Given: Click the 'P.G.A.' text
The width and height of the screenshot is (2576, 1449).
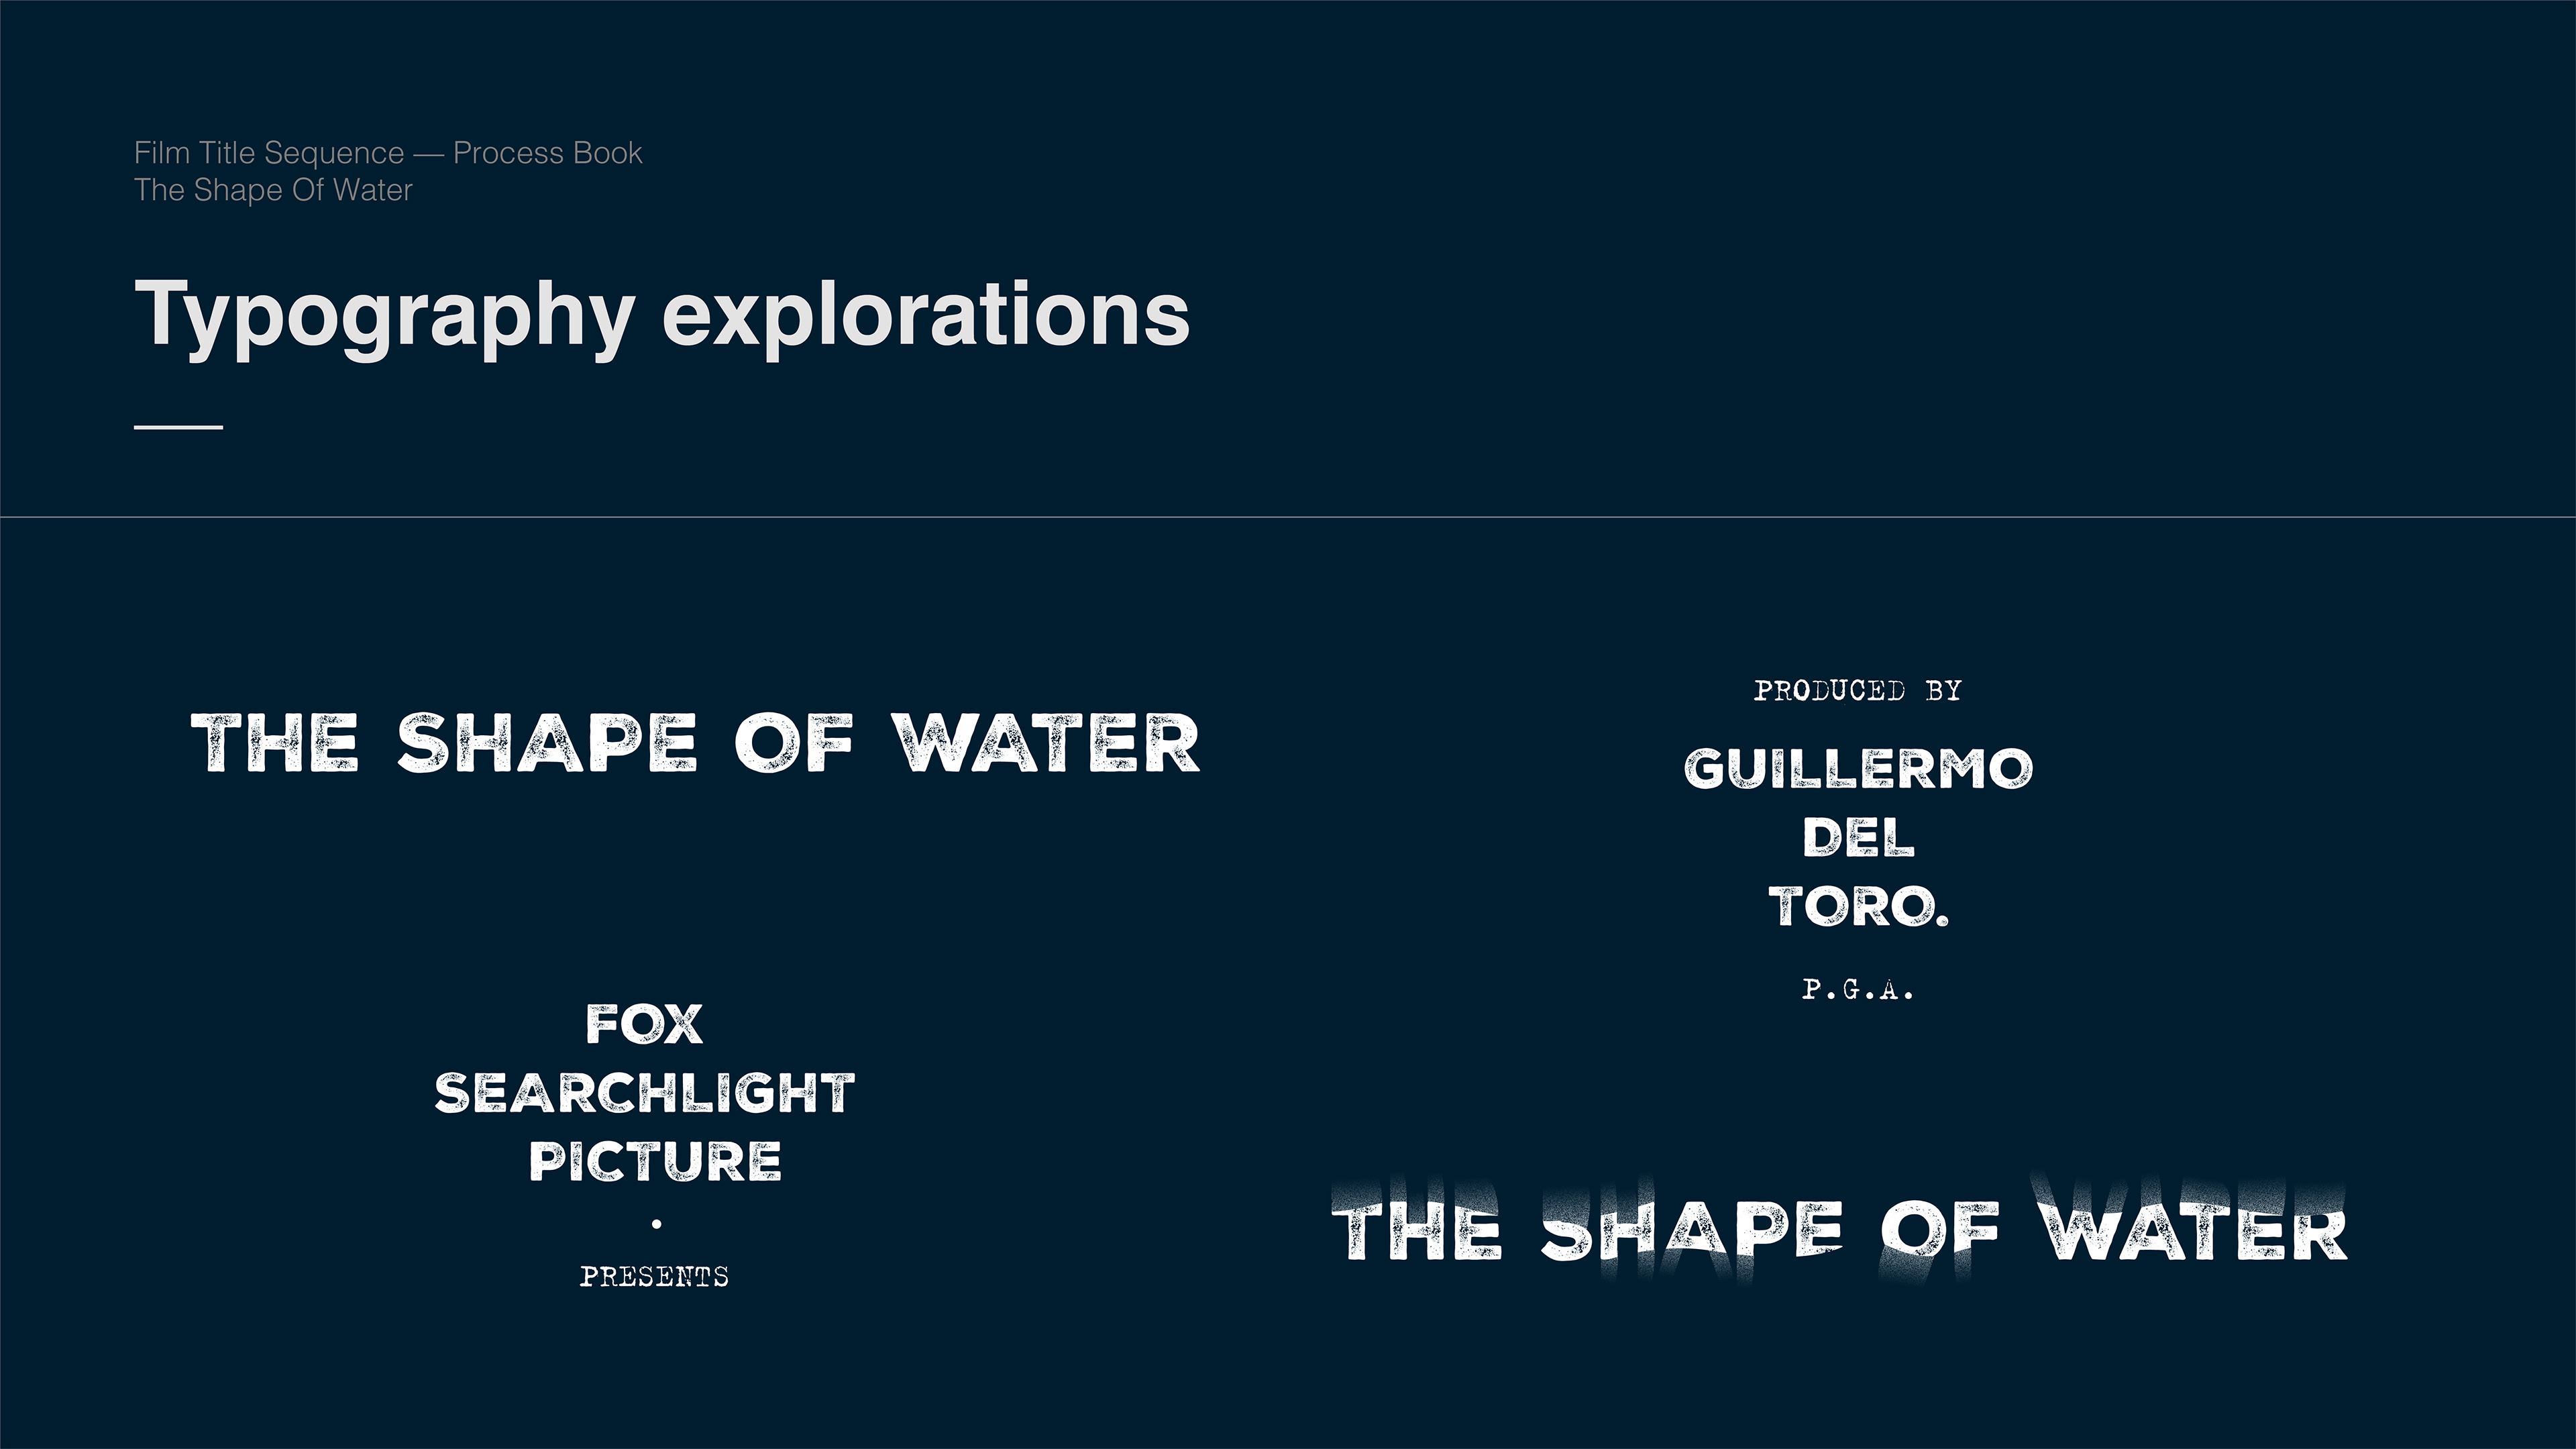Looking at the screenshot, I should click(x=1858, y=990).
